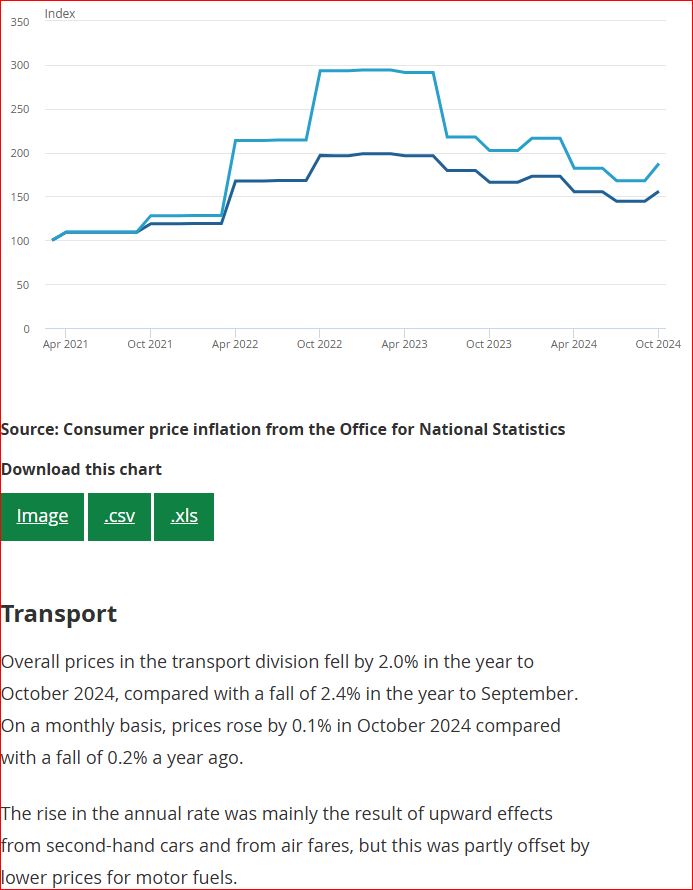693x890 pixels.
Task: Click the Source: Consumer price inflation text
Action: (x=283, y=429)
